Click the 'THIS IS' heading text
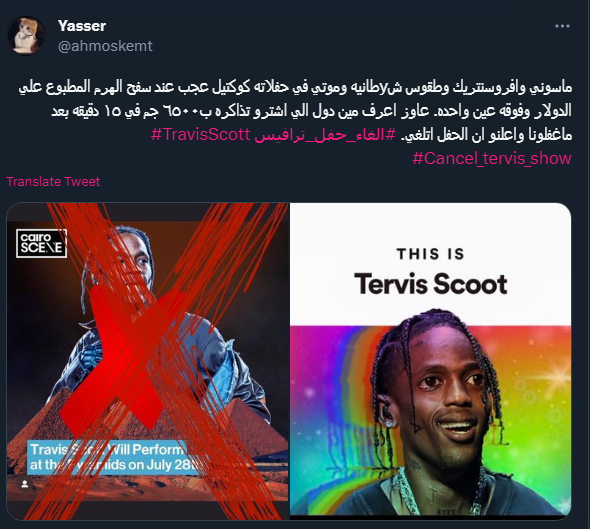This screenshot has height=529, width=590. (430, 254)
